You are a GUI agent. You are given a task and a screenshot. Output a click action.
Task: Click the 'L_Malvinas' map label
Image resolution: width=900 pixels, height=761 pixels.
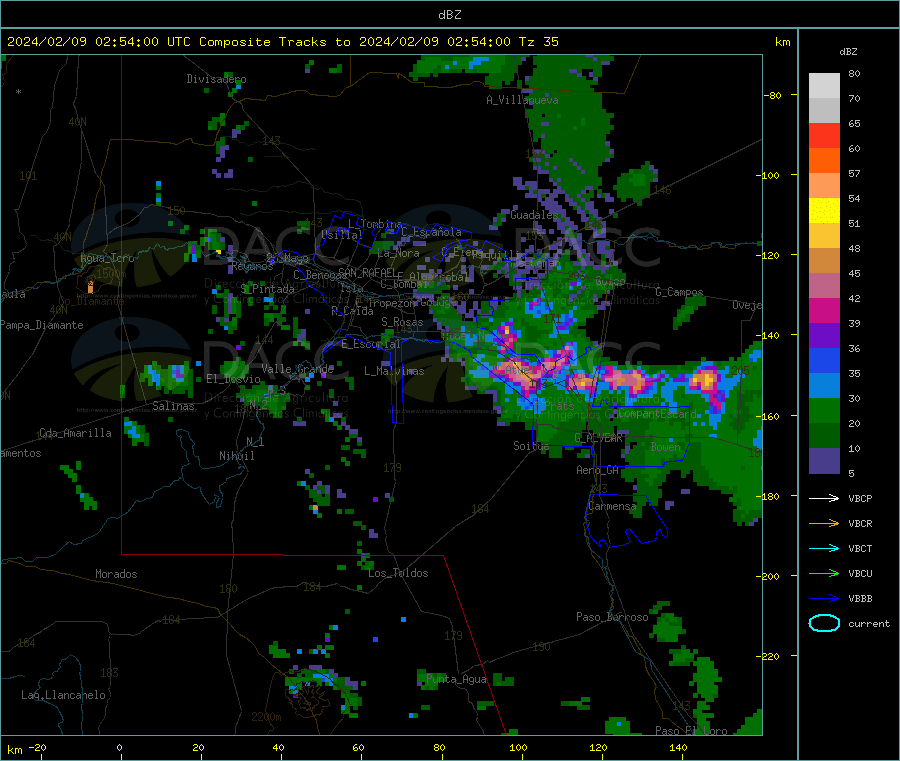pyautogui.click(x=394, y=371)
